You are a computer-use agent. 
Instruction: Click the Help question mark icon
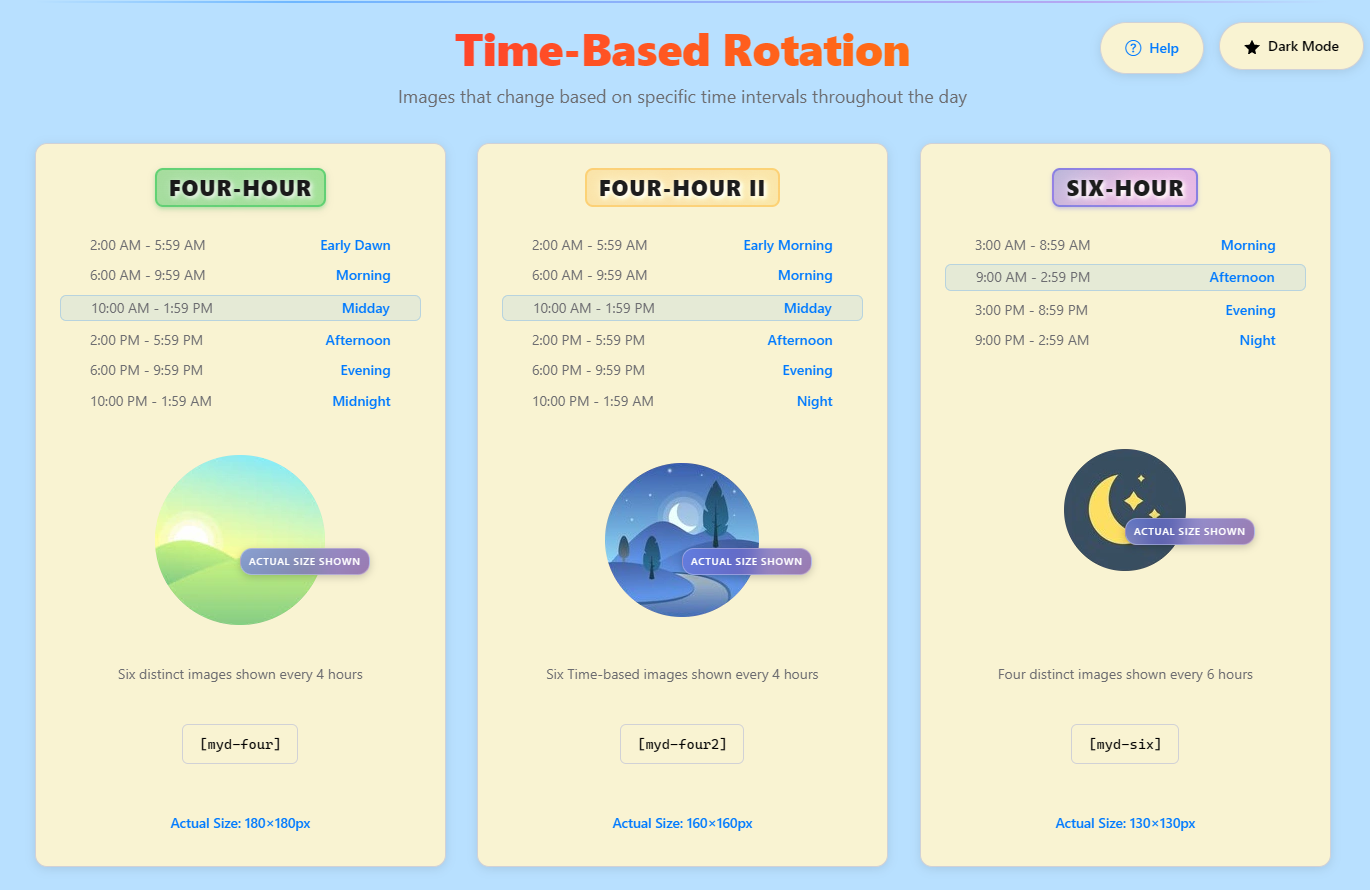point(1133,48)
